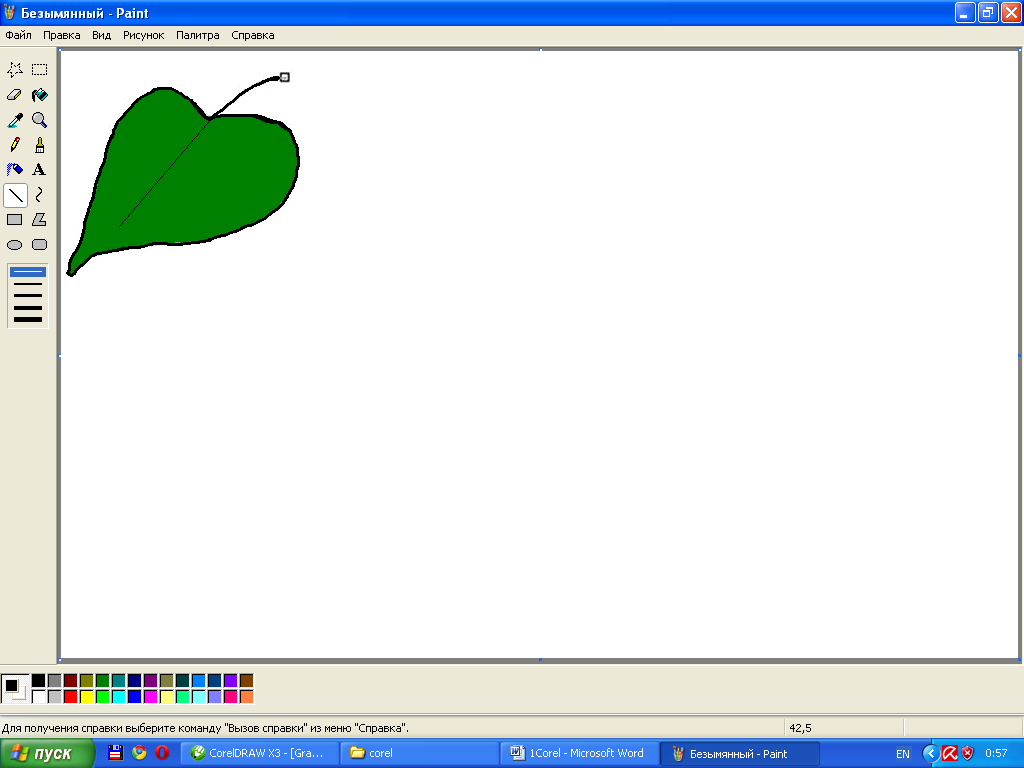Select the magenta palette color

tap(150, 697)
